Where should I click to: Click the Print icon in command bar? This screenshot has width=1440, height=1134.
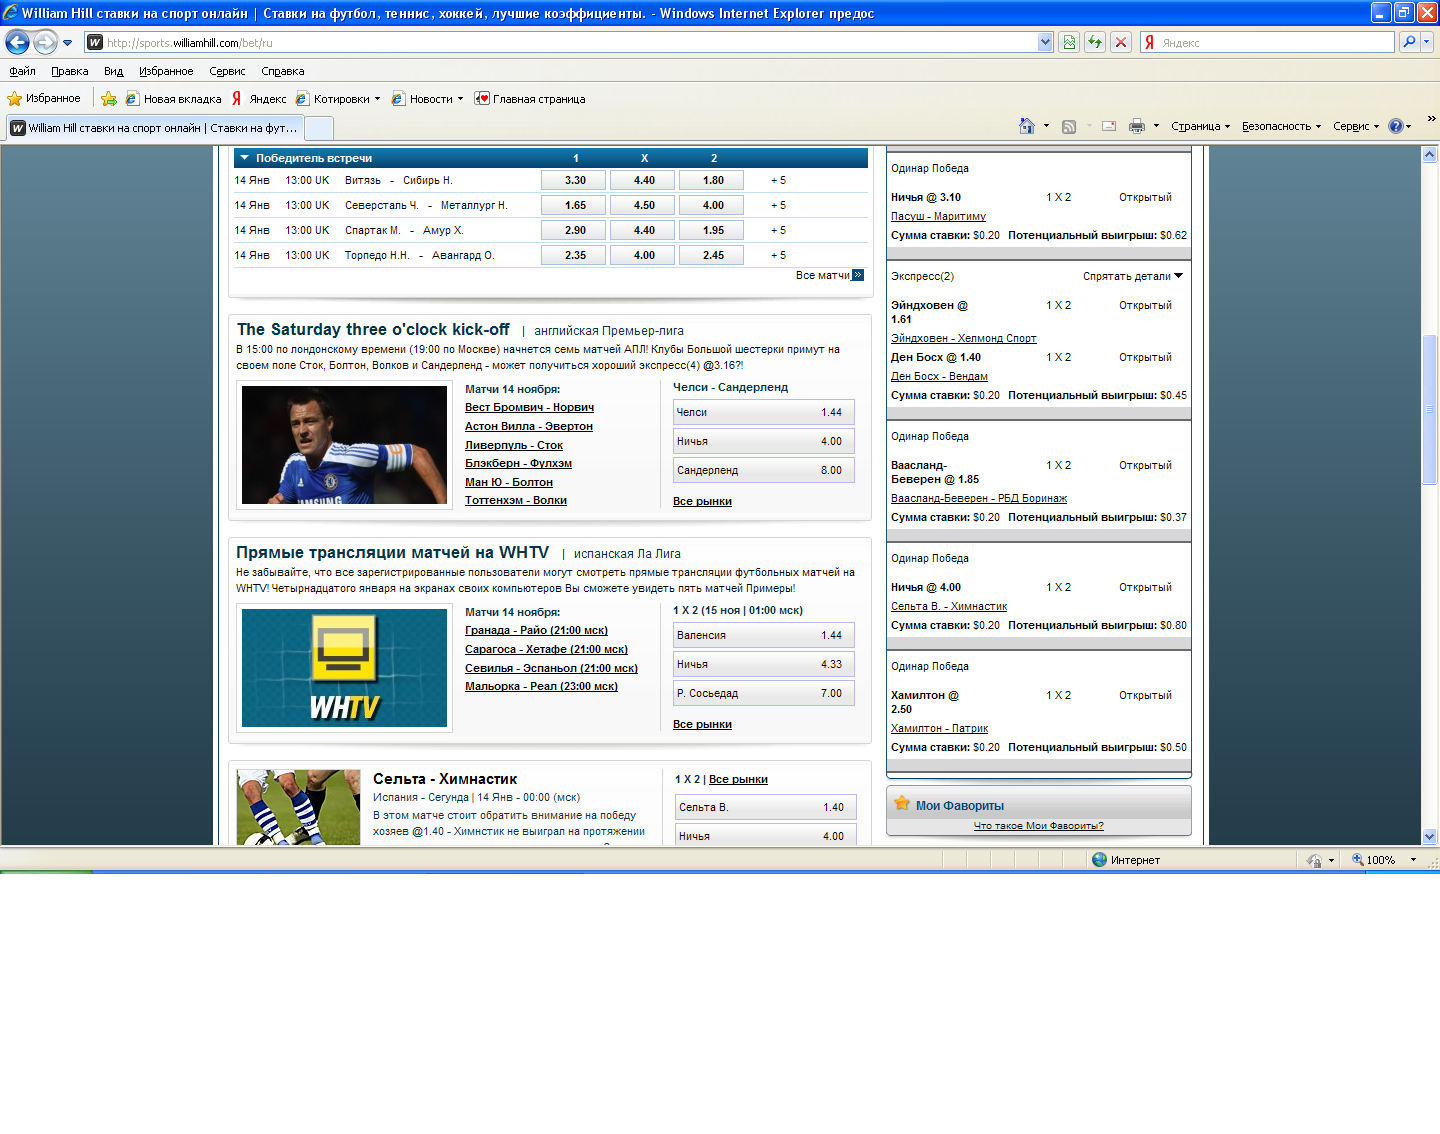pyautogui.click(x=1137, y=126)
